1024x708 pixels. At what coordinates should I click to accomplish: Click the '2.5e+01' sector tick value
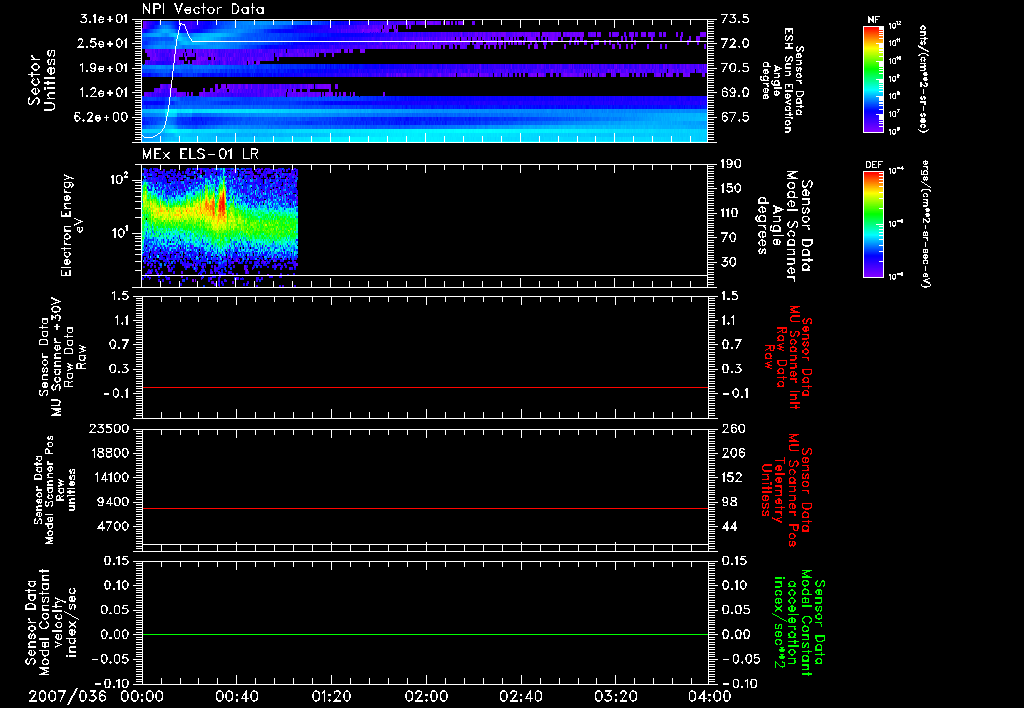click(104, 43)
